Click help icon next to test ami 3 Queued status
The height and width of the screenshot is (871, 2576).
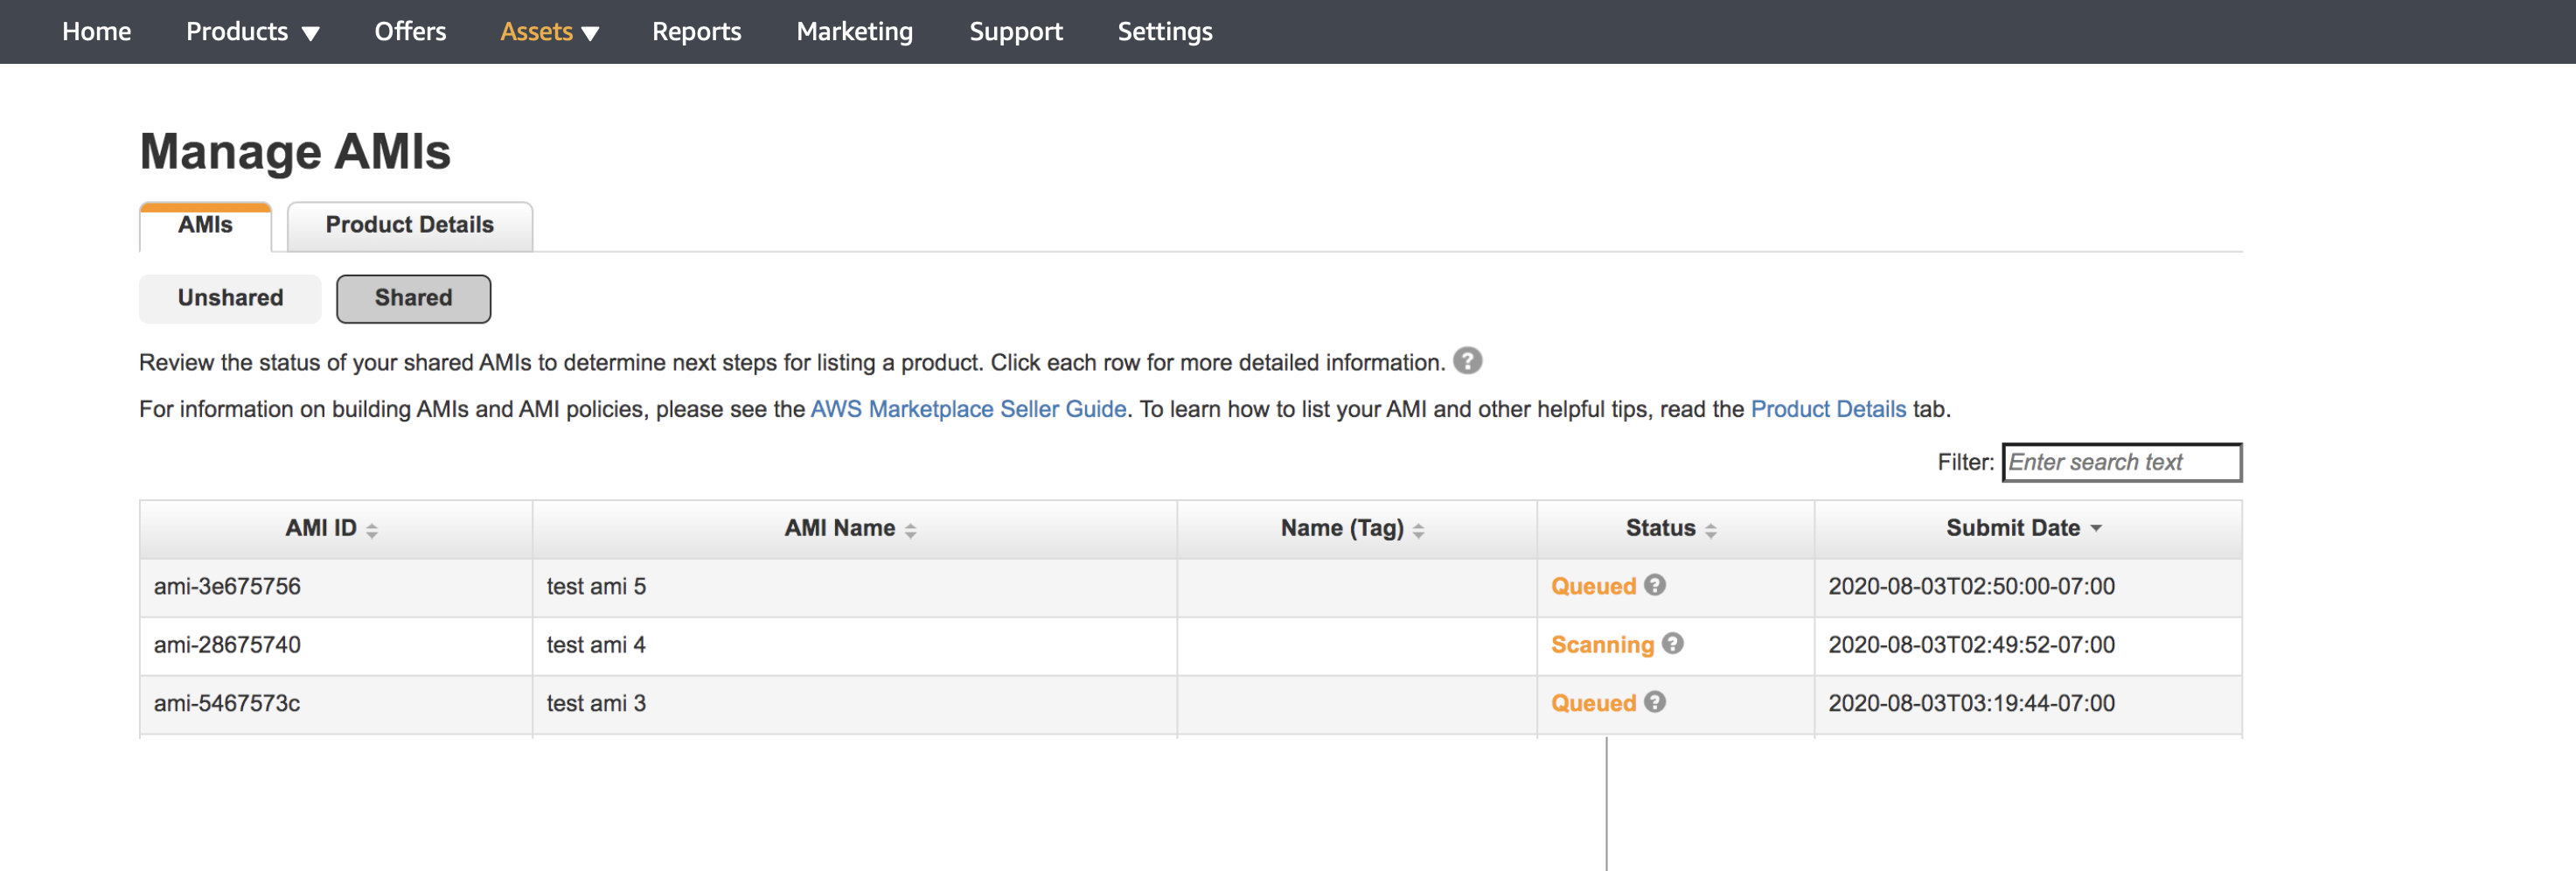tap(1655, 702)
